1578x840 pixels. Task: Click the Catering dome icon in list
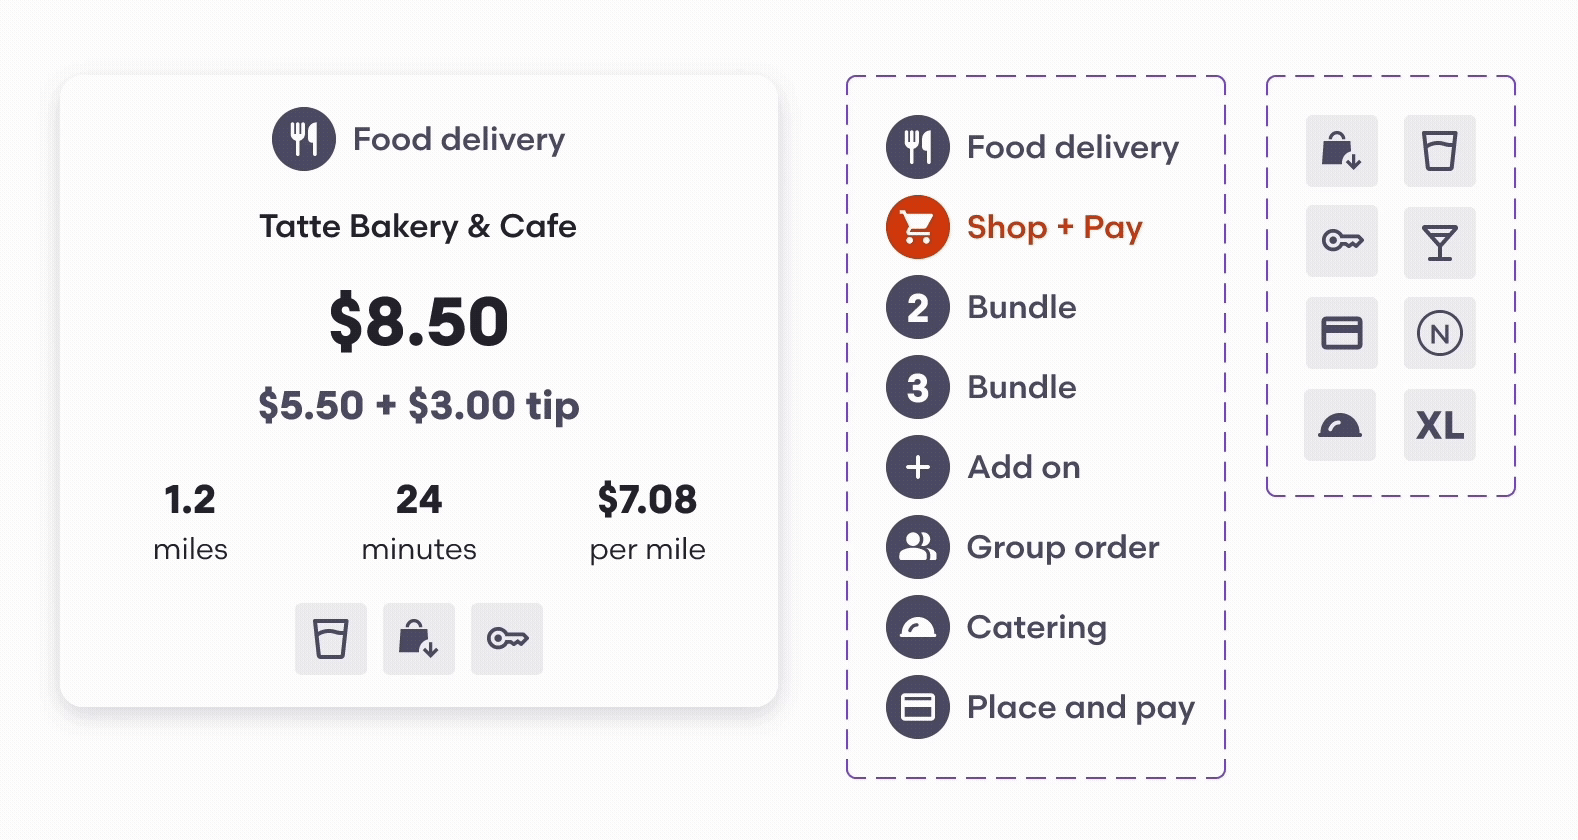(917, 627)
